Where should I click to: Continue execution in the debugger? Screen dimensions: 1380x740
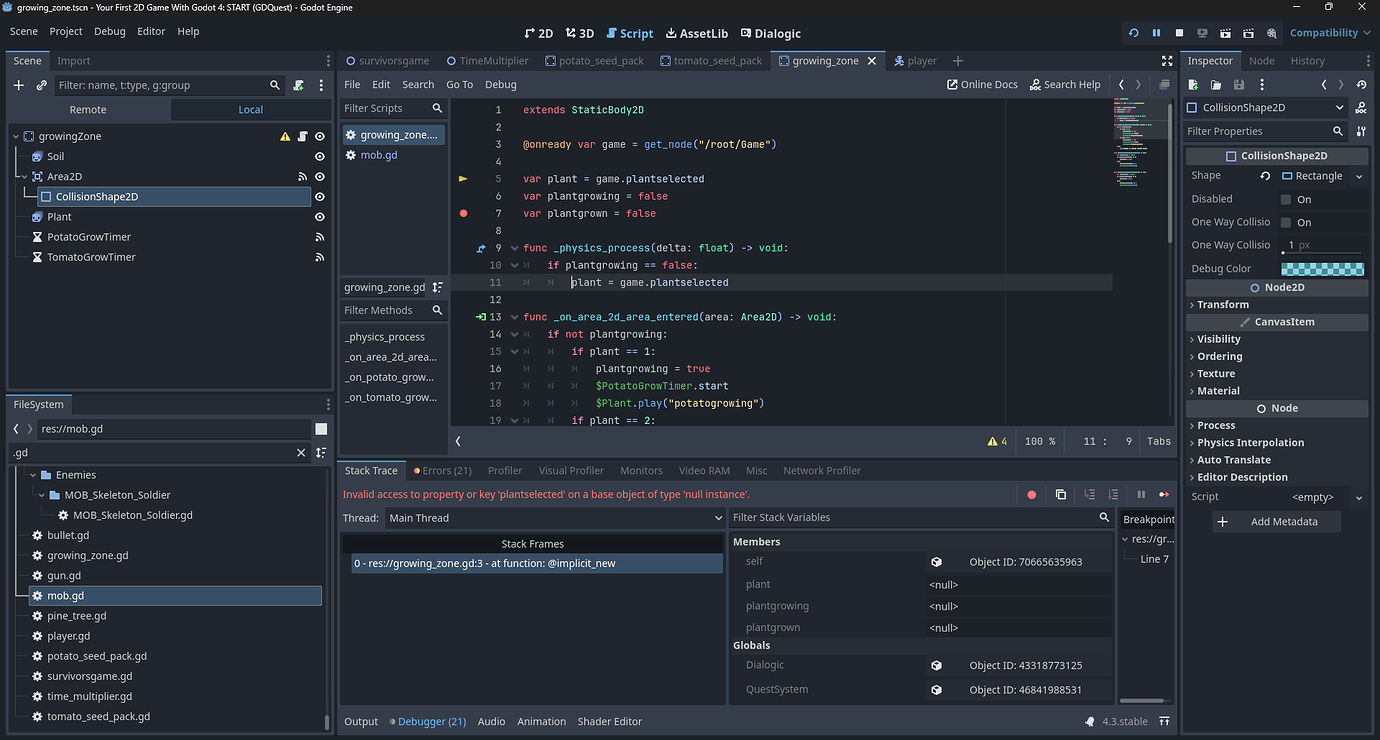coord(1163,494)
